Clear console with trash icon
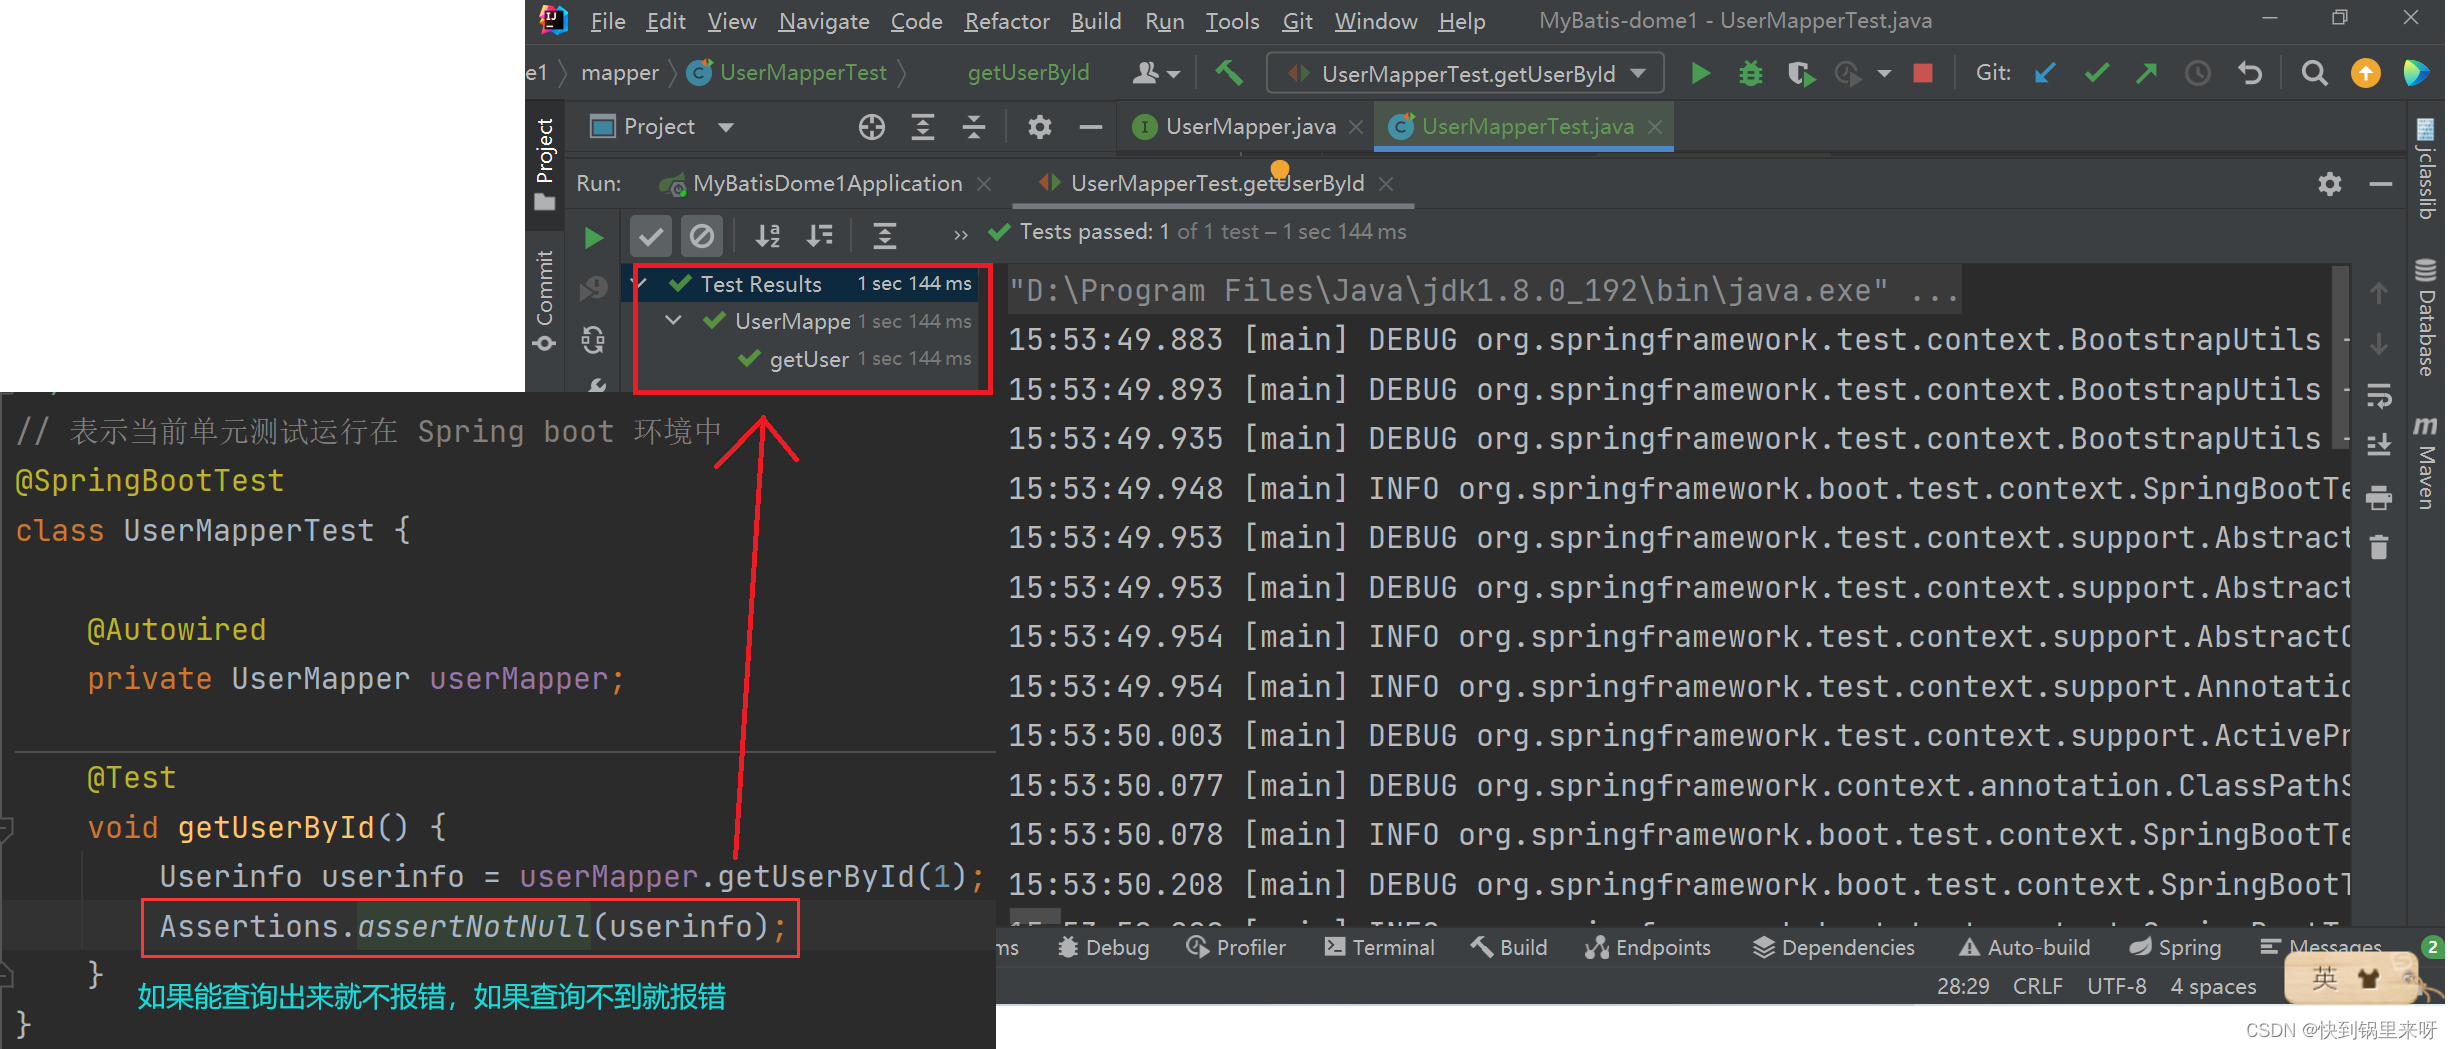2453x1049 pixels. [2379, 547]
